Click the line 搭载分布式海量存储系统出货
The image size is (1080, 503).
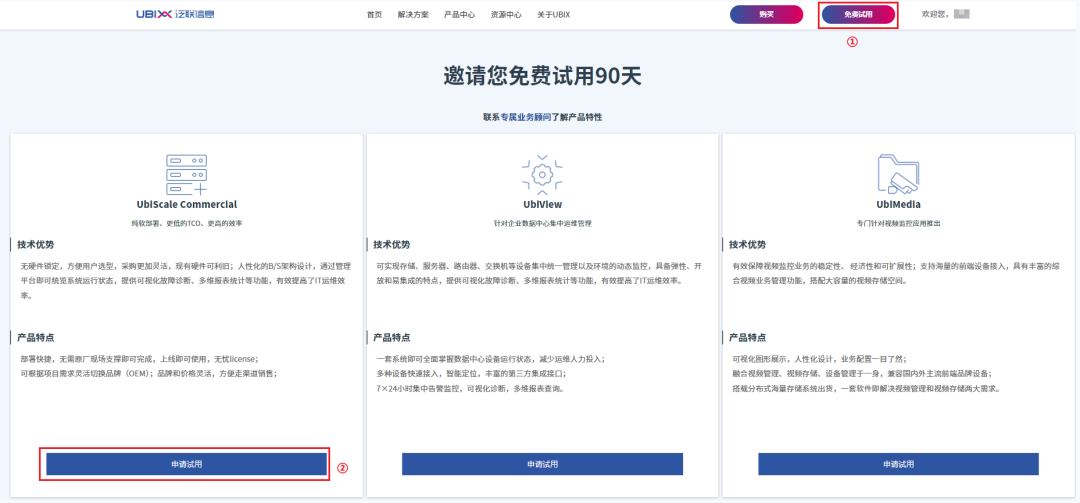pos(866,389)
